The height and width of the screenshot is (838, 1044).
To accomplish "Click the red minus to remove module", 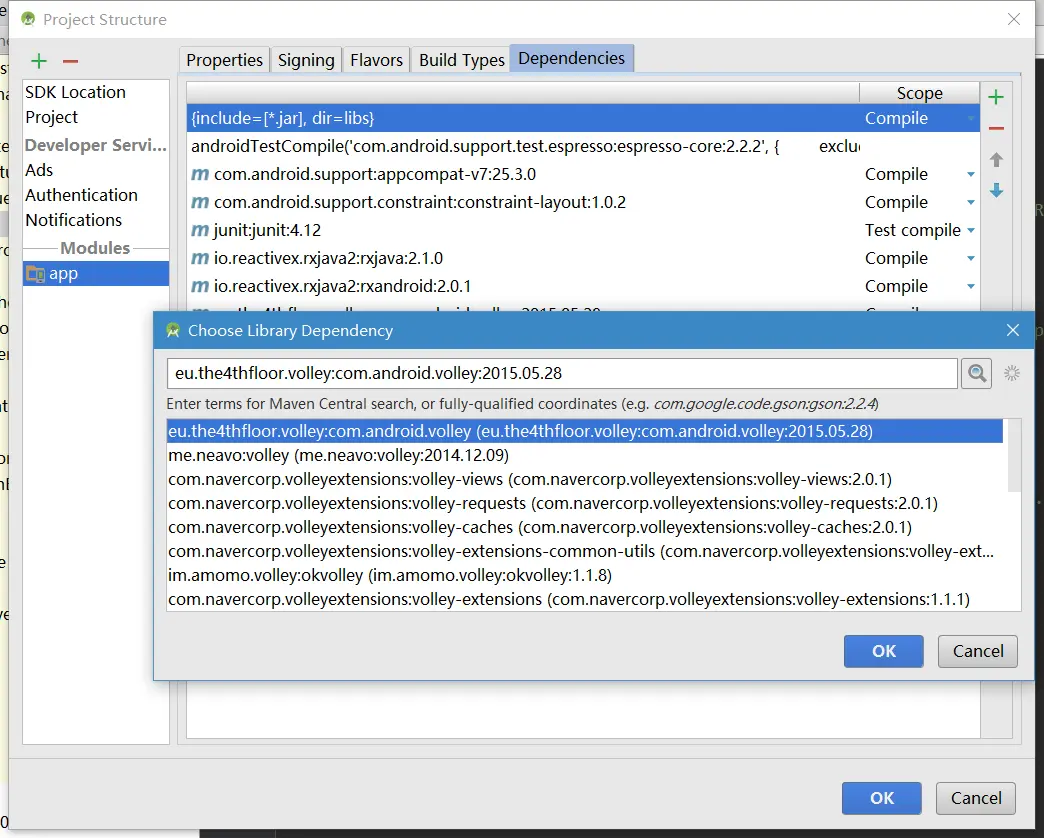I will coord(71,61).
